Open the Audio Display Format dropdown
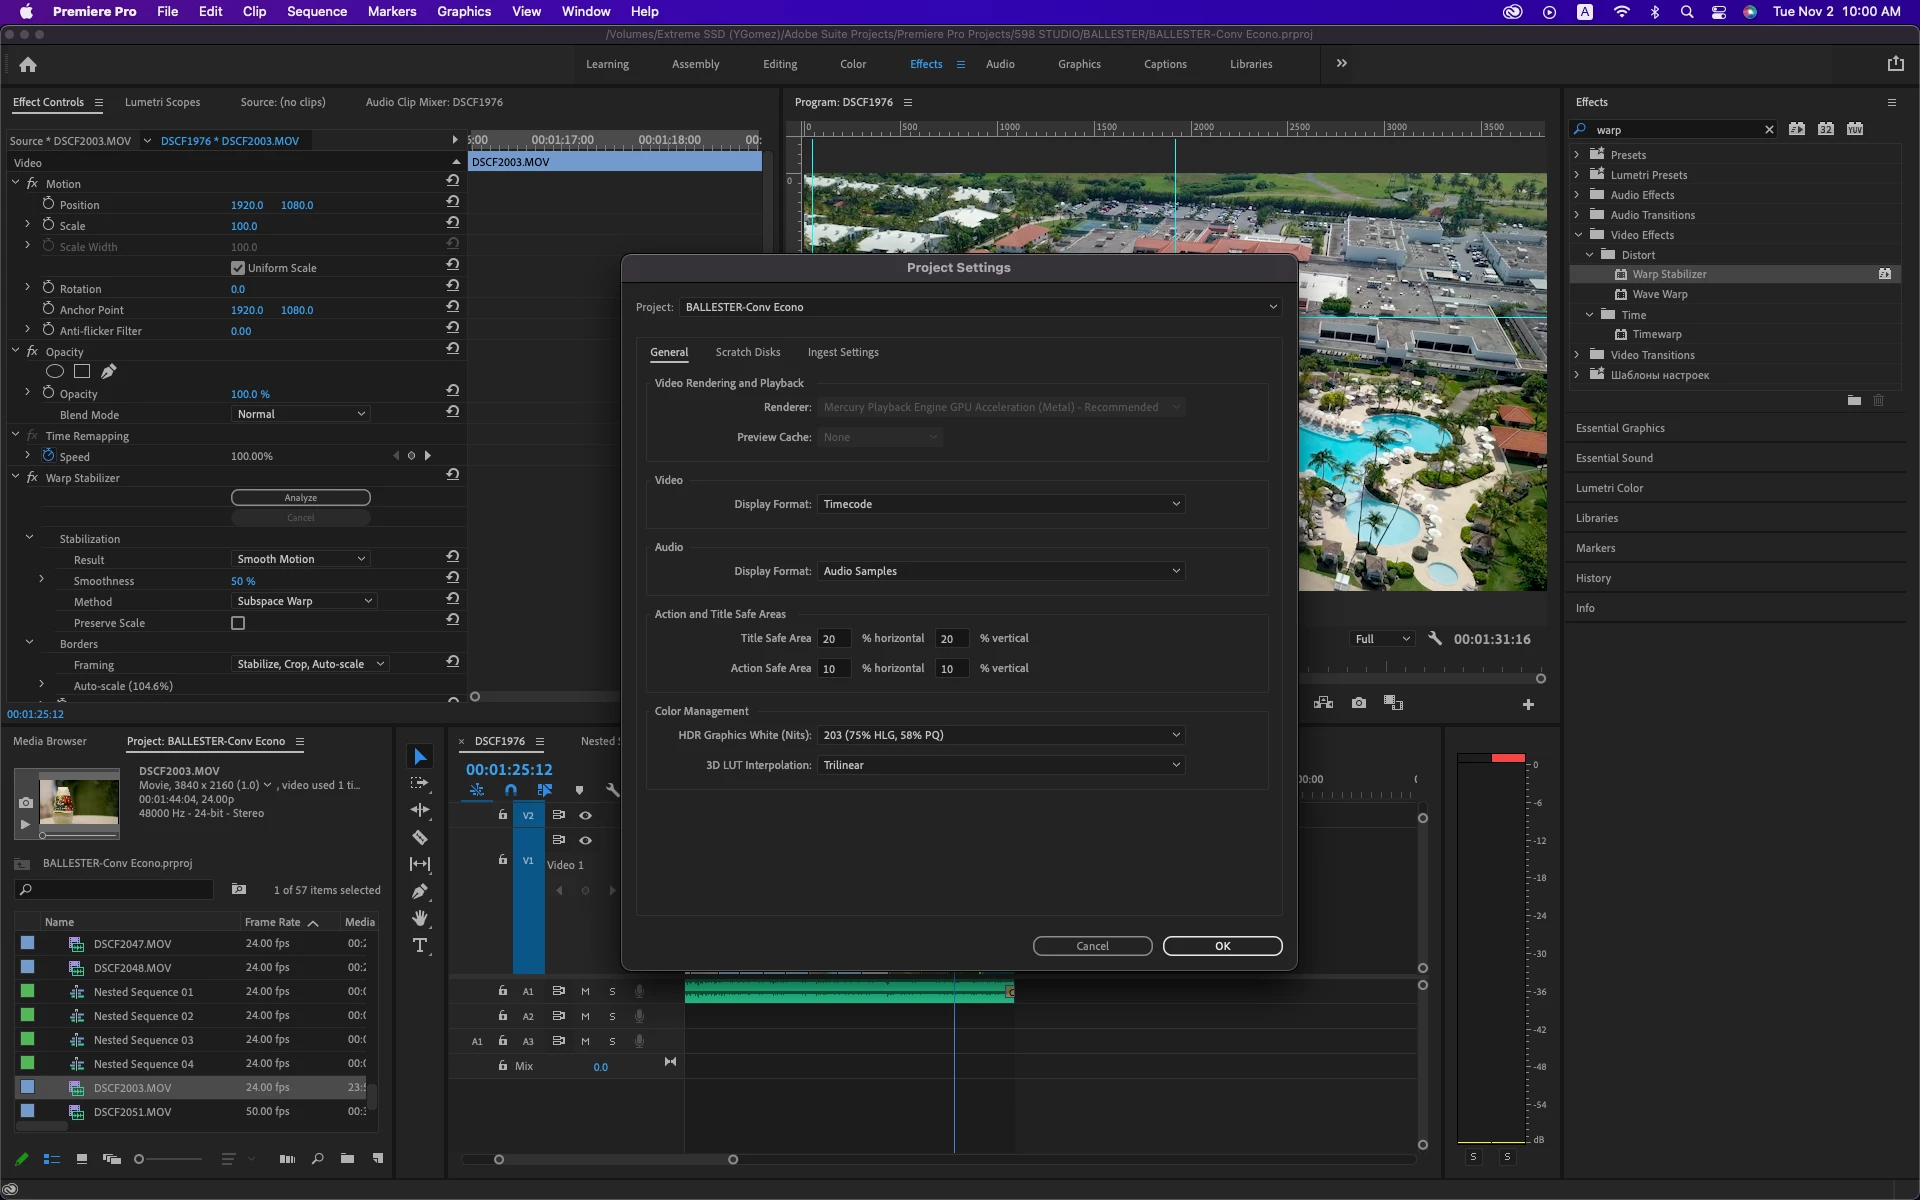This screenshot has height=1200, width=1920. click(1001, 571)
